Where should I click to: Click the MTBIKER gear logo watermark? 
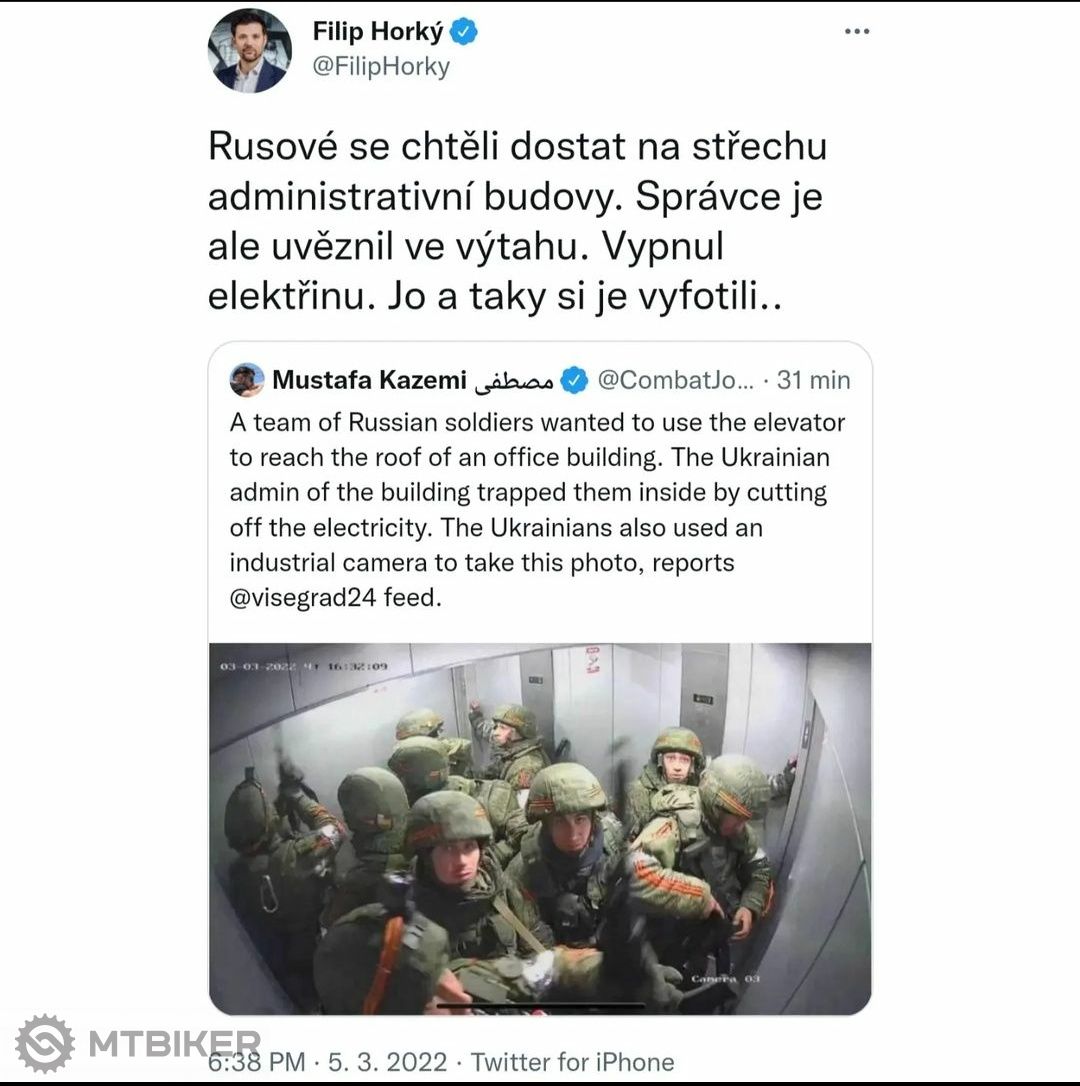click(x=45, y=1043)
